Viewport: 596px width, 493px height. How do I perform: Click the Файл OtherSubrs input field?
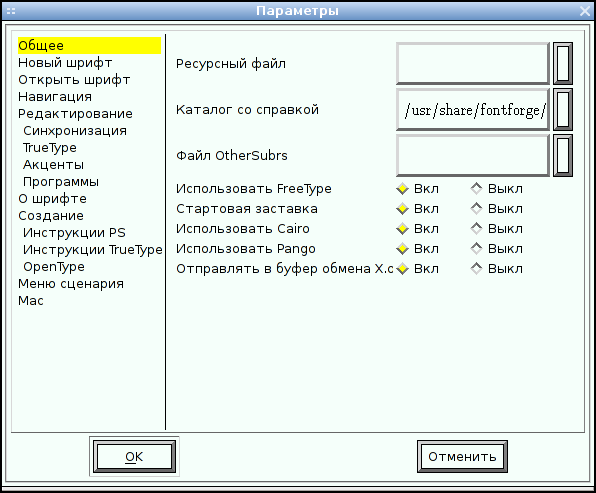coord(473,155)
